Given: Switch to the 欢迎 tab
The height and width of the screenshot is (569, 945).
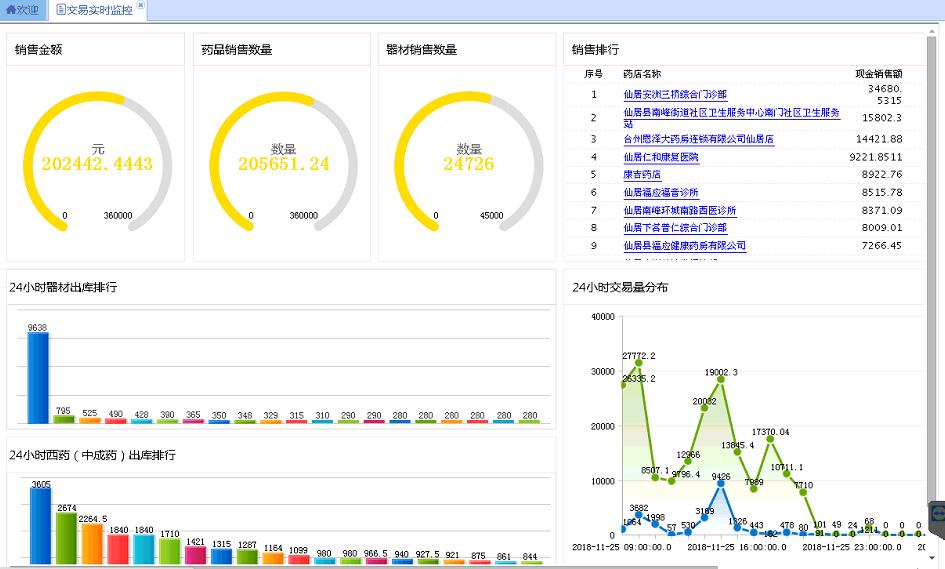Looking at the screenshot, I should pos(22,10).
